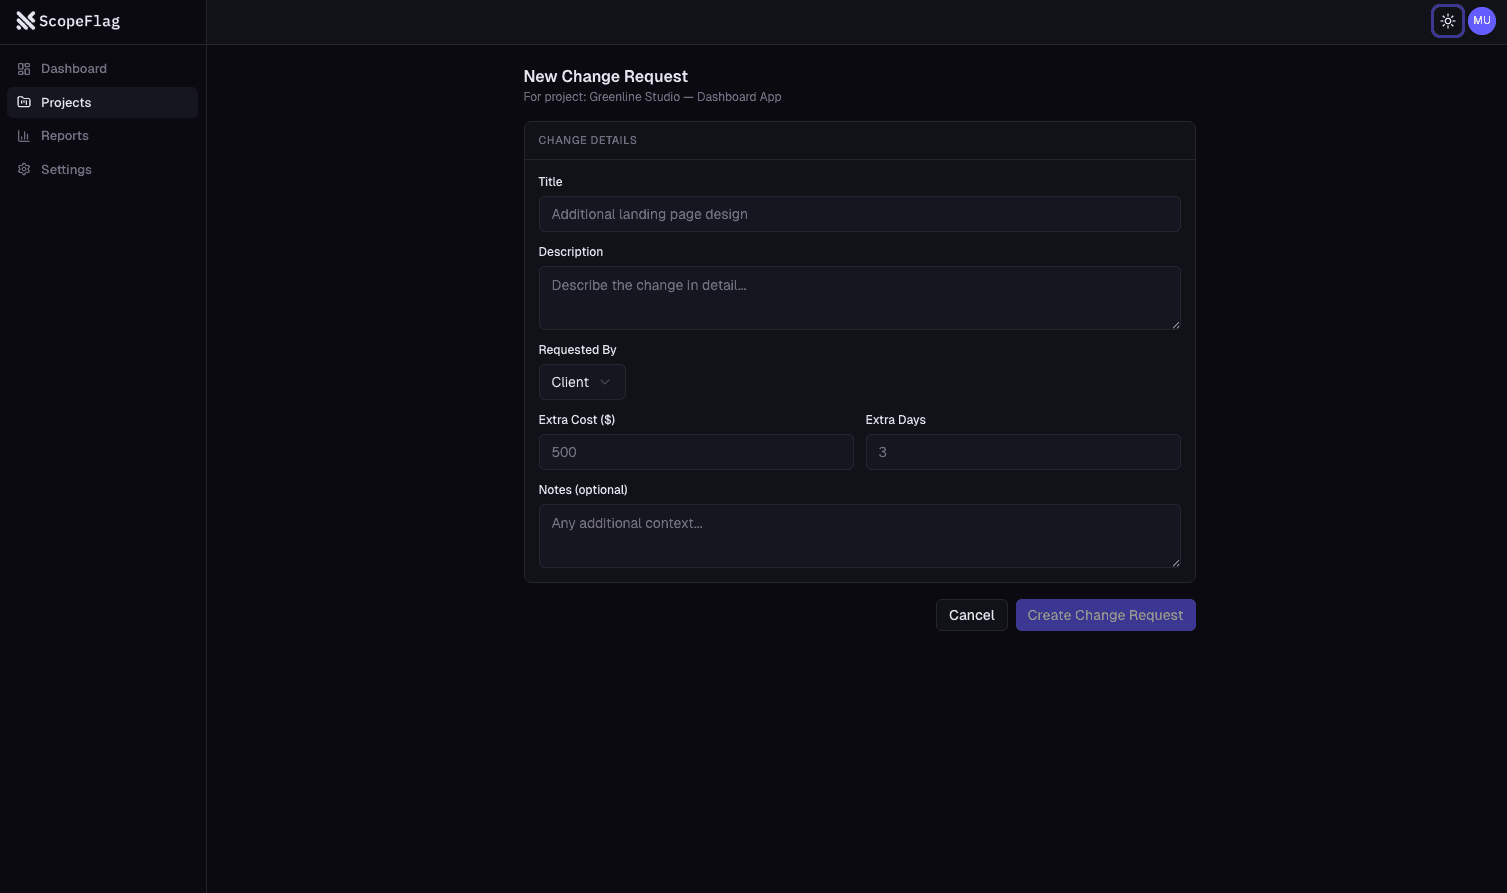Viewport: 1507px width, 893px height.
Task: Click the Projects folder icon
Action: tap(24, 102)
